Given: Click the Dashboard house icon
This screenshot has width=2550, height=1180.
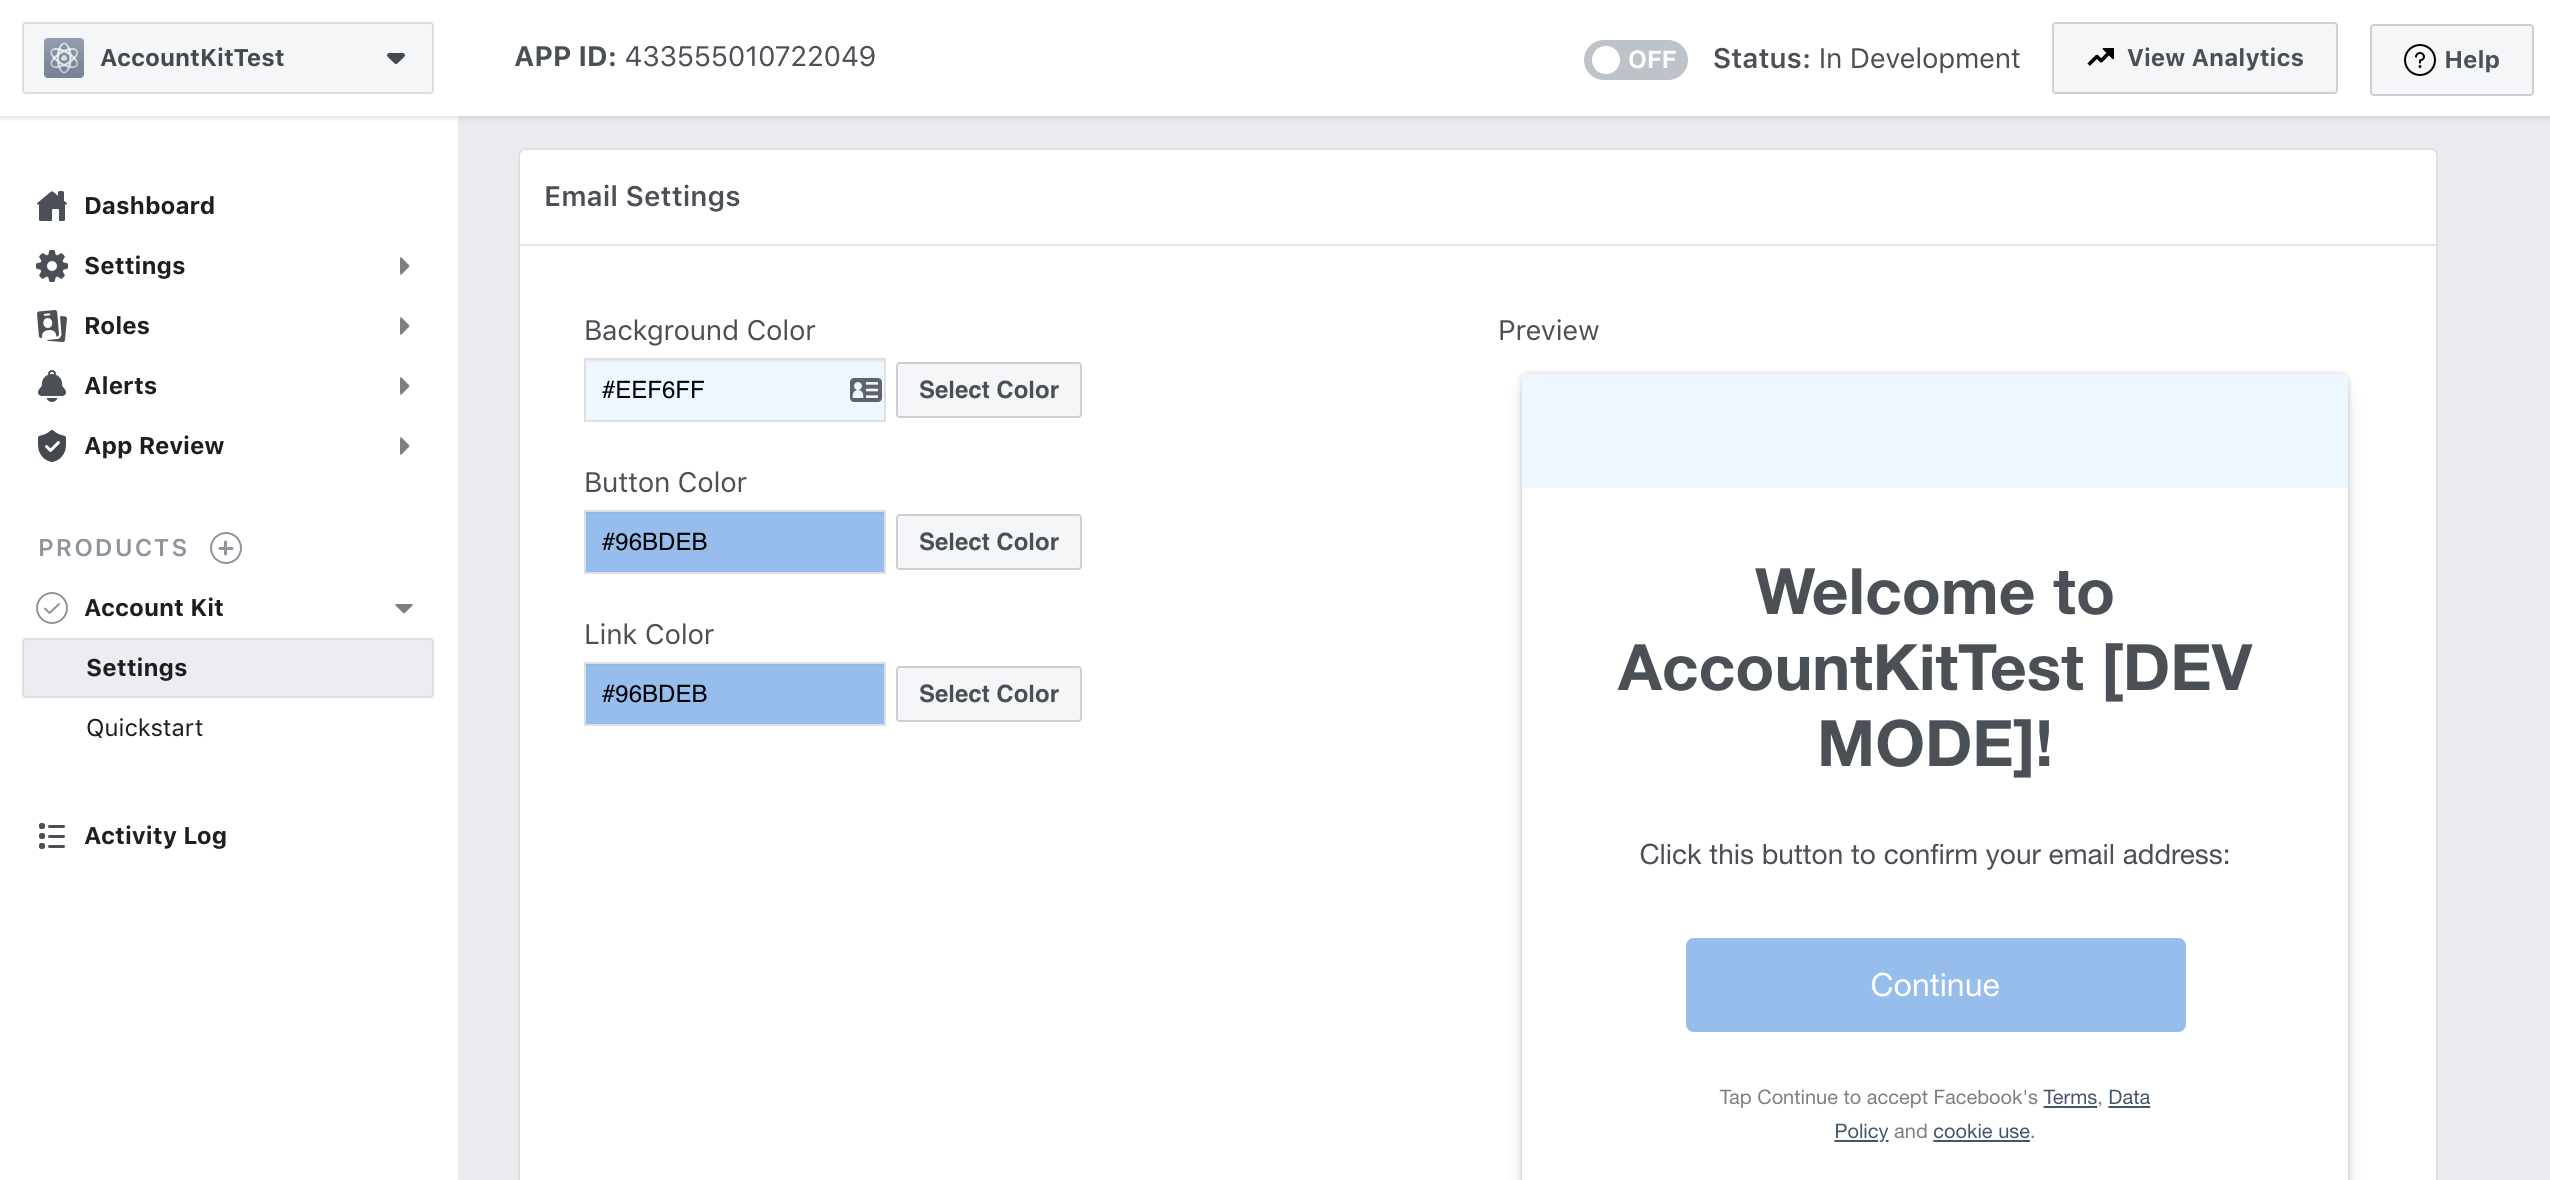Looking at the screenshot, I should point(52,206).
